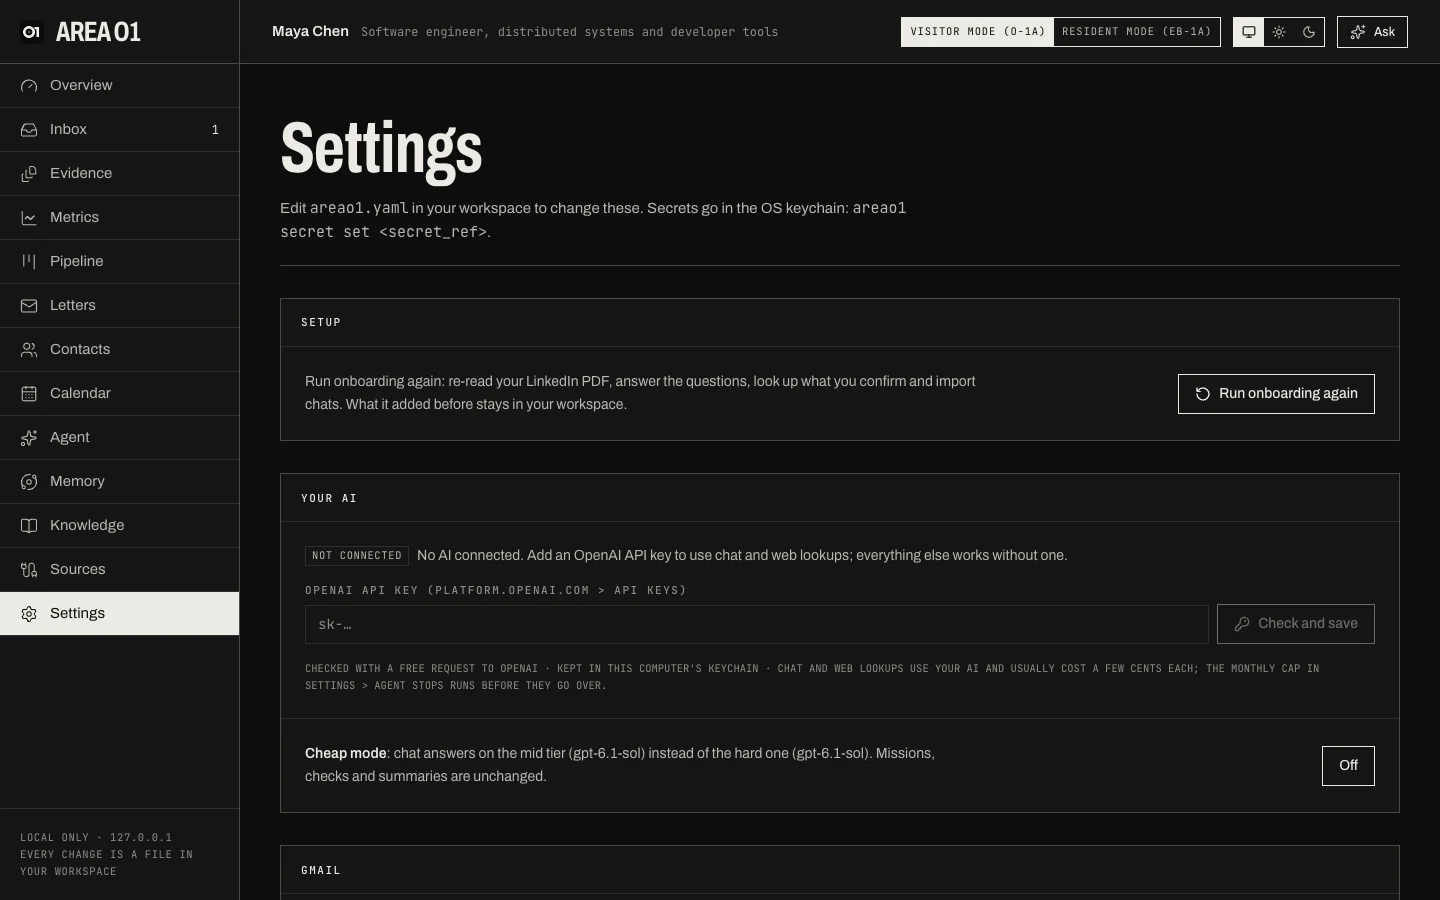The image size is (1440, 900).
Task: Click the AREA 01 logo icon
Action: (x=31, y=32)
